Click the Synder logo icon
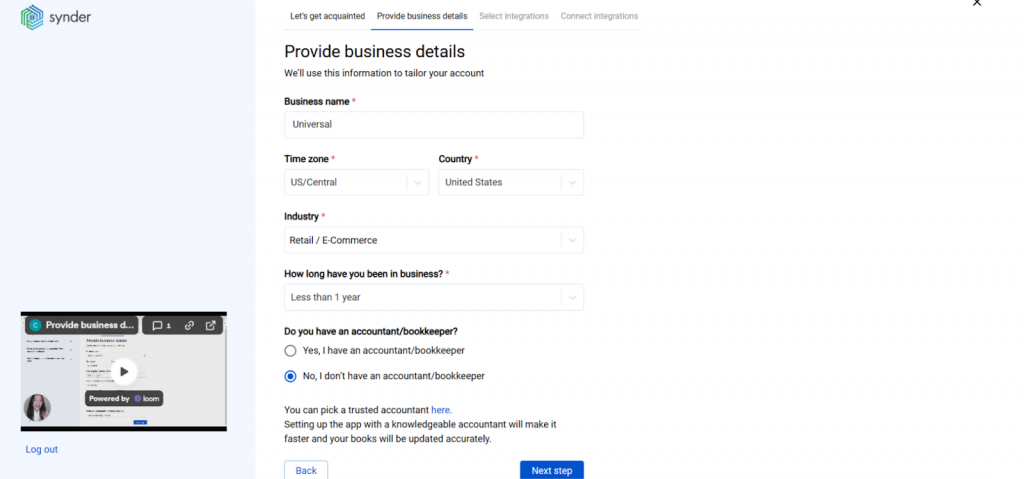Screen dimensions: 1024x479 click(32, 17)
